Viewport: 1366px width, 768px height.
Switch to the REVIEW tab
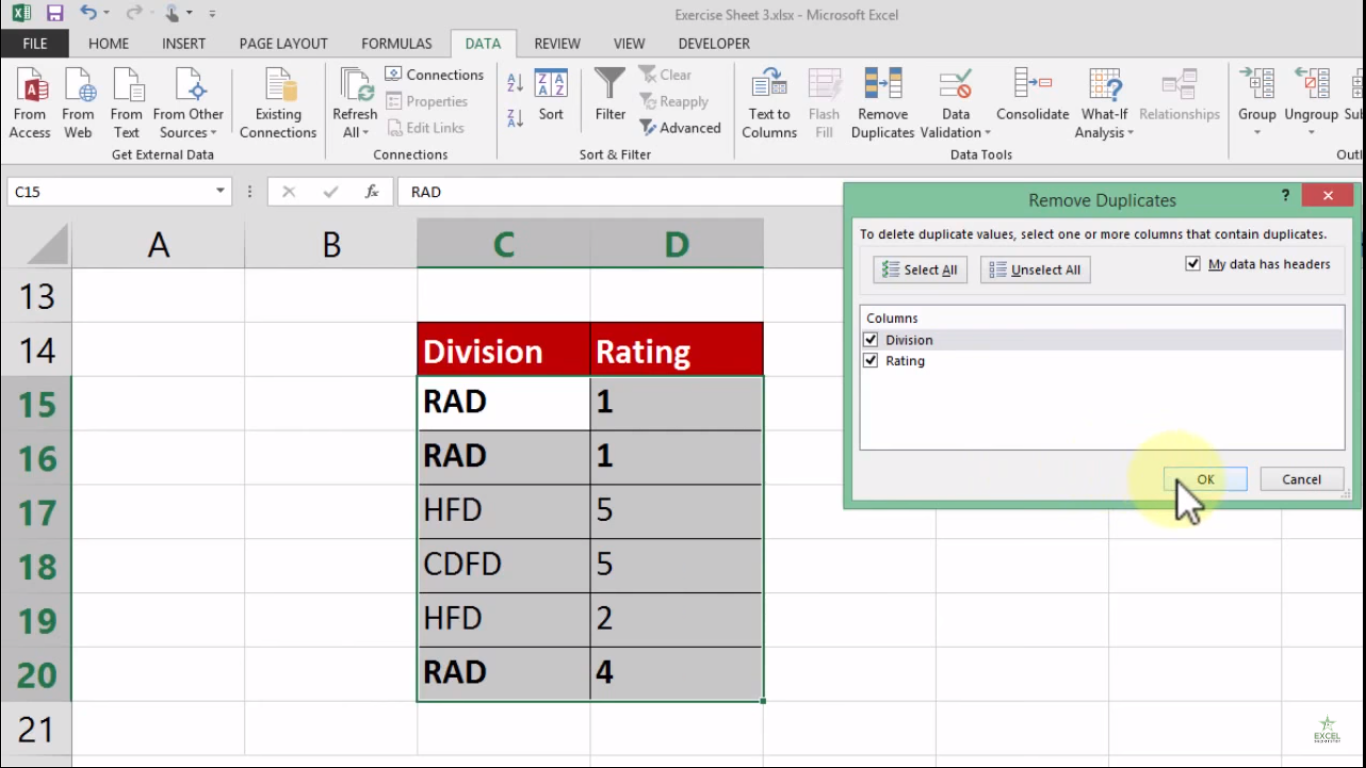(557, 44)
